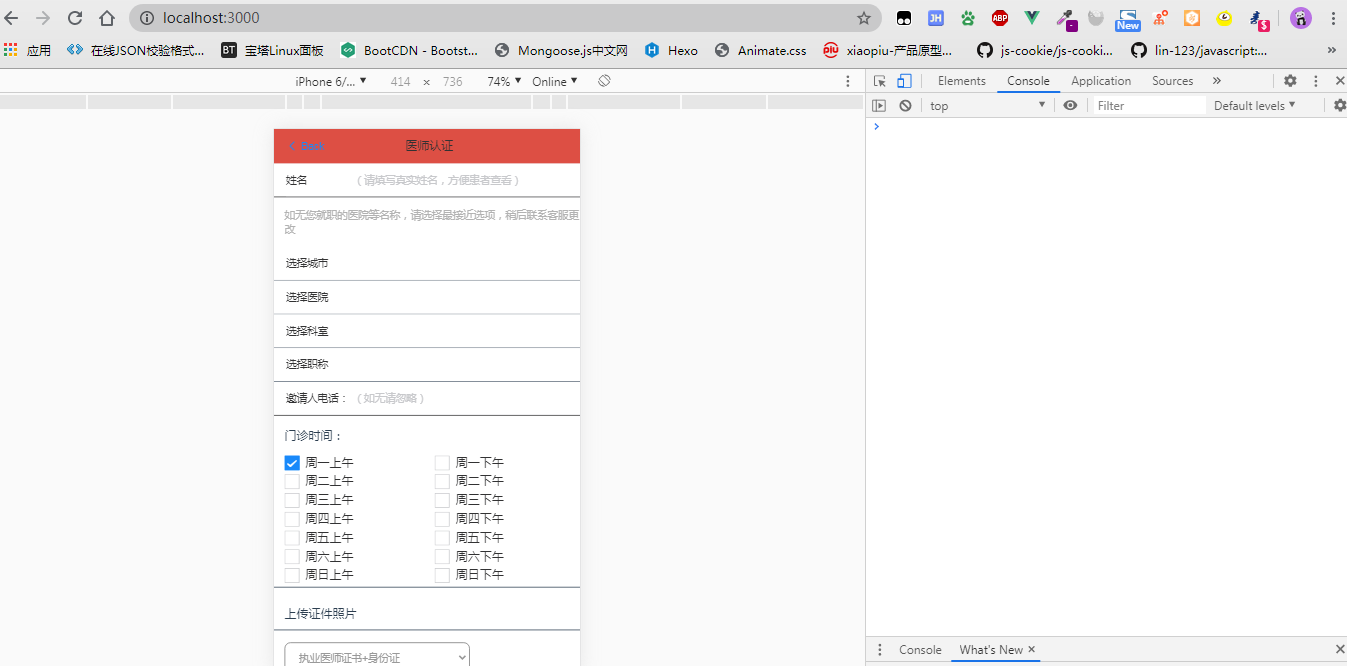Open the top context dropdown in console
This screenshot has width=1347, height=666.
point(987,105)
